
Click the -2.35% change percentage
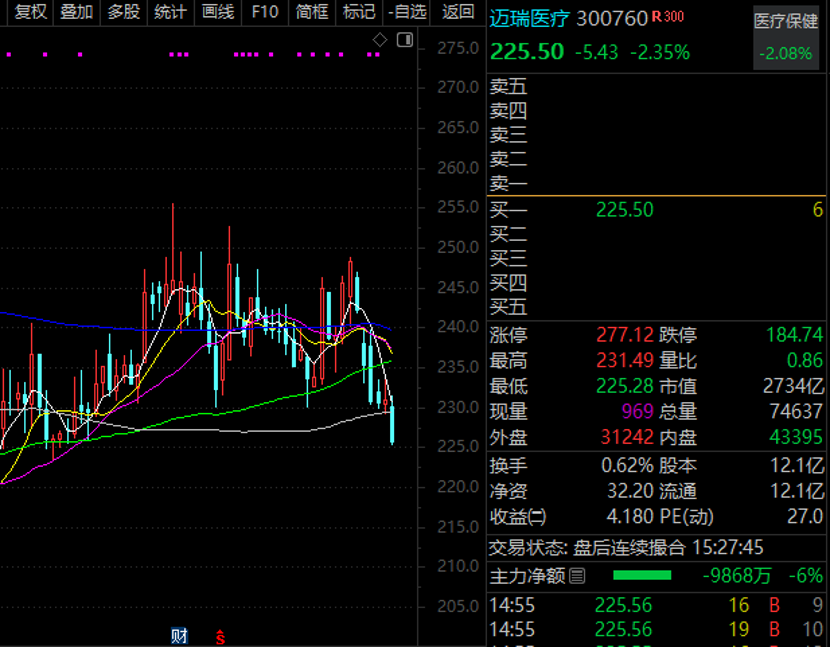[x=660, y=52]
